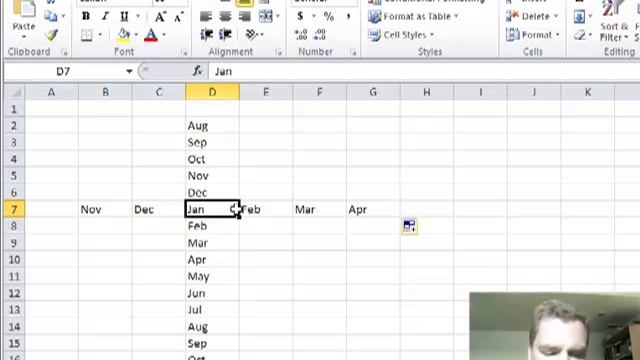Viewport: 640px width, 360px height.
Task: Click the Name Box showing D7
Action: [63, 71]
